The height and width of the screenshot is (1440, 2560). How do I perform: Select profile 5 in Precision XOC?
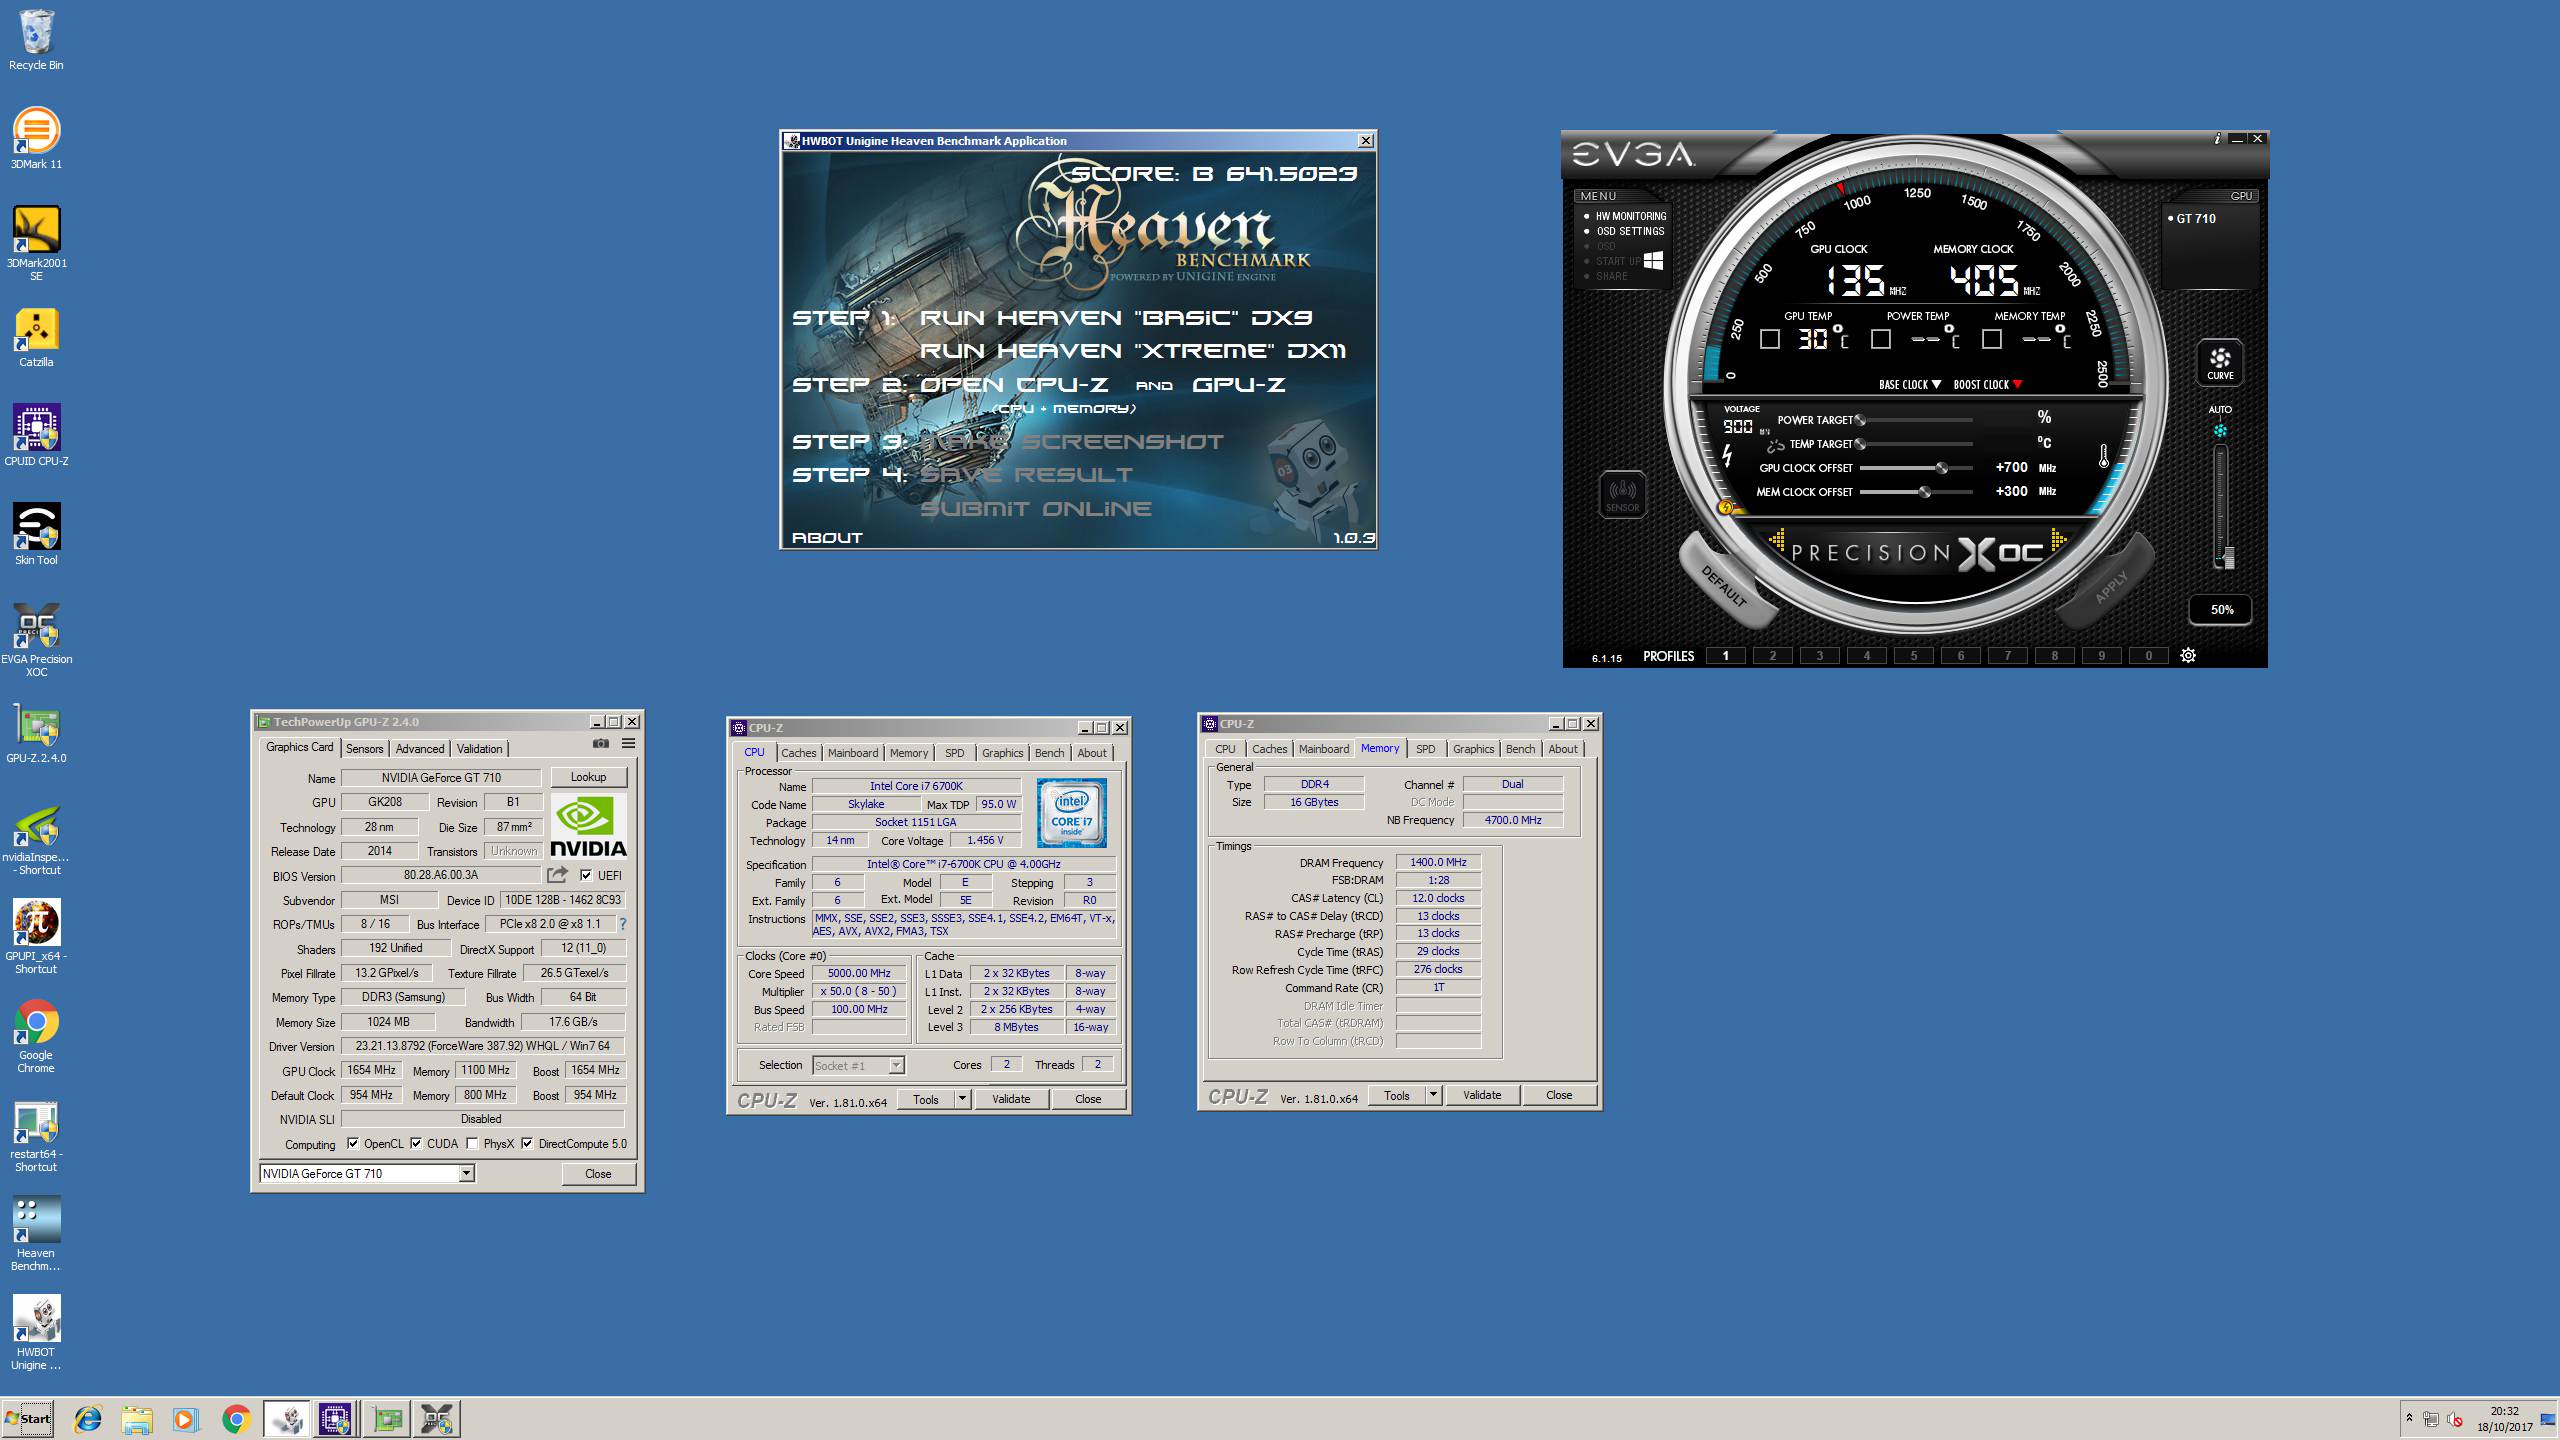pyautogui.click(x=1913, y=656)
